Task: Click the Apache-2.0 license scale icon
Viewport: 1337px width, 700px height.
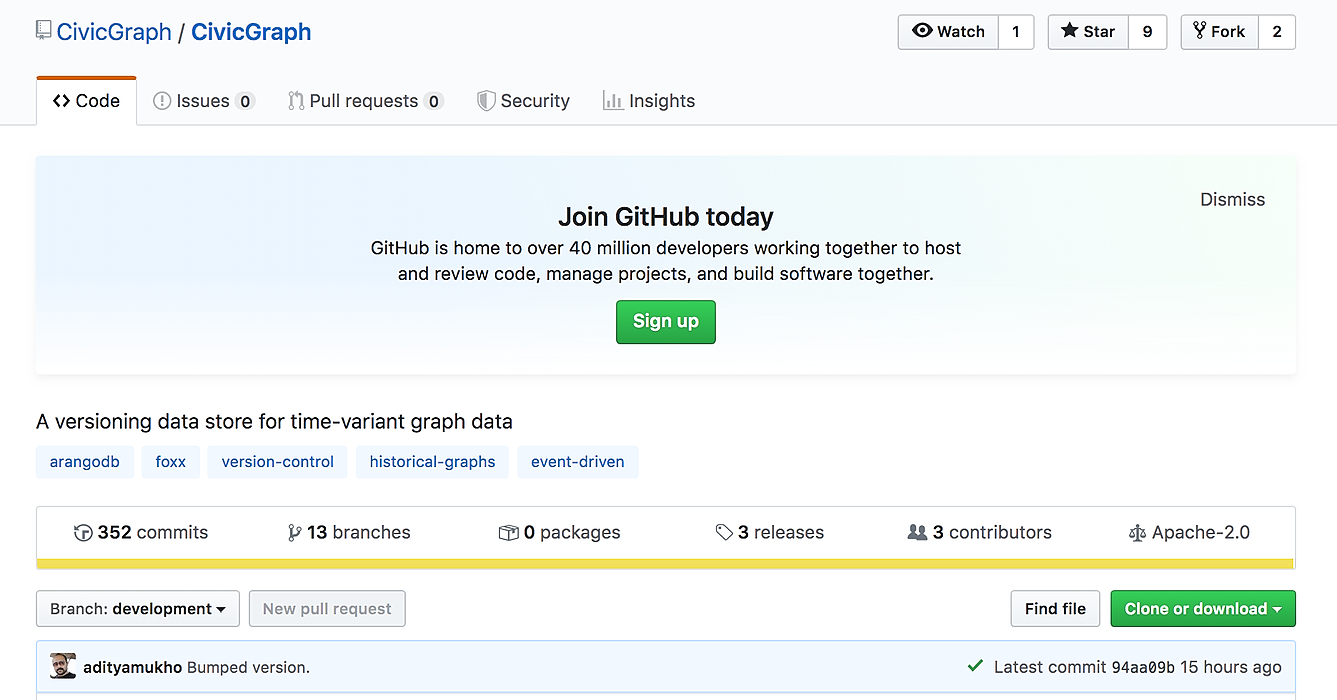Action: click(1137, 533)
